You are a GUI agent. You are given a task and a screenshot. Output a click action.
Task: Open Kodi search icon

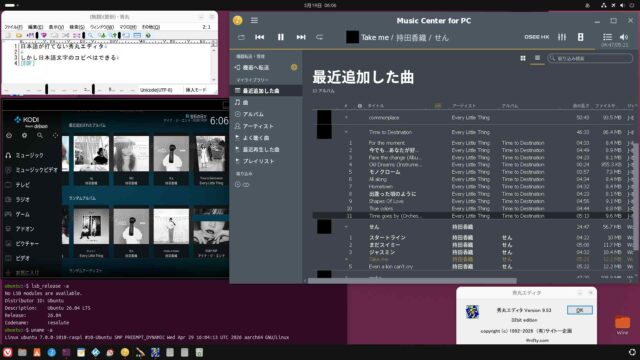click(x=40, y=136)
